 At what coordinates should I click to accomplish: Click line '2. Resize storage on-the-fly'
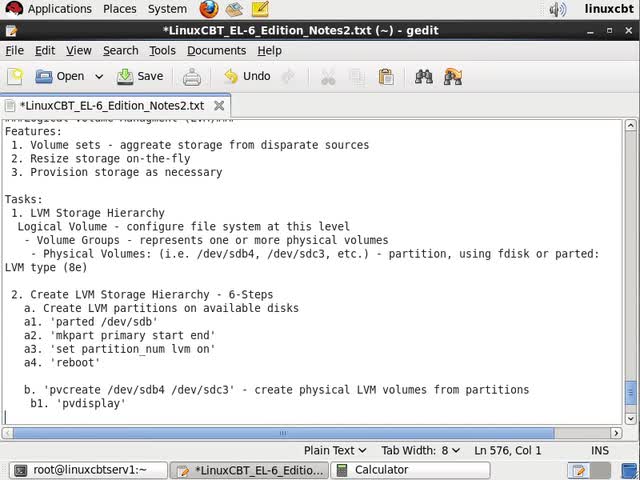101,159
